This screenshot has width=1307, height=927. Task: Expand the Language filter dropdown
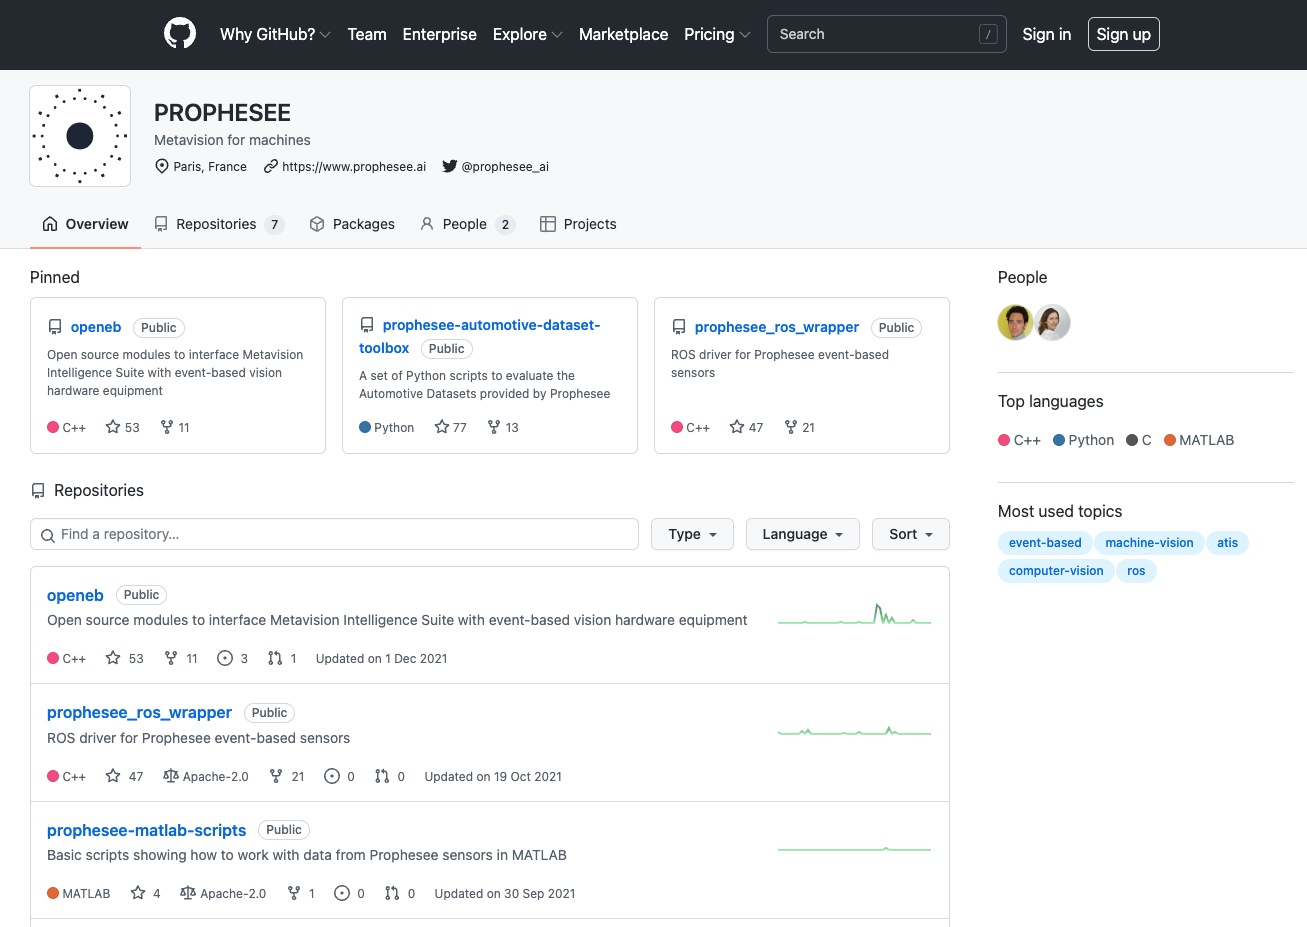[x=803, y=534]
